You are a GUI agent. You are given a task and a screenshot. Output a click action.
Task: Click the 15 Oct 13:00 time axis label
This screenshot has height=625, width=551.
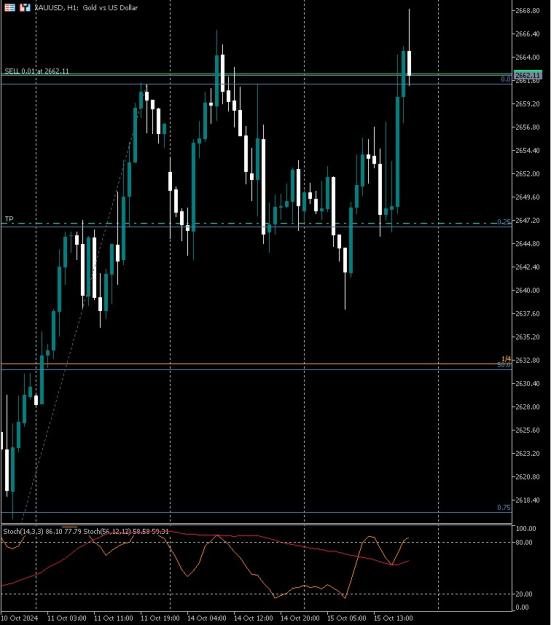click(393, 618)
